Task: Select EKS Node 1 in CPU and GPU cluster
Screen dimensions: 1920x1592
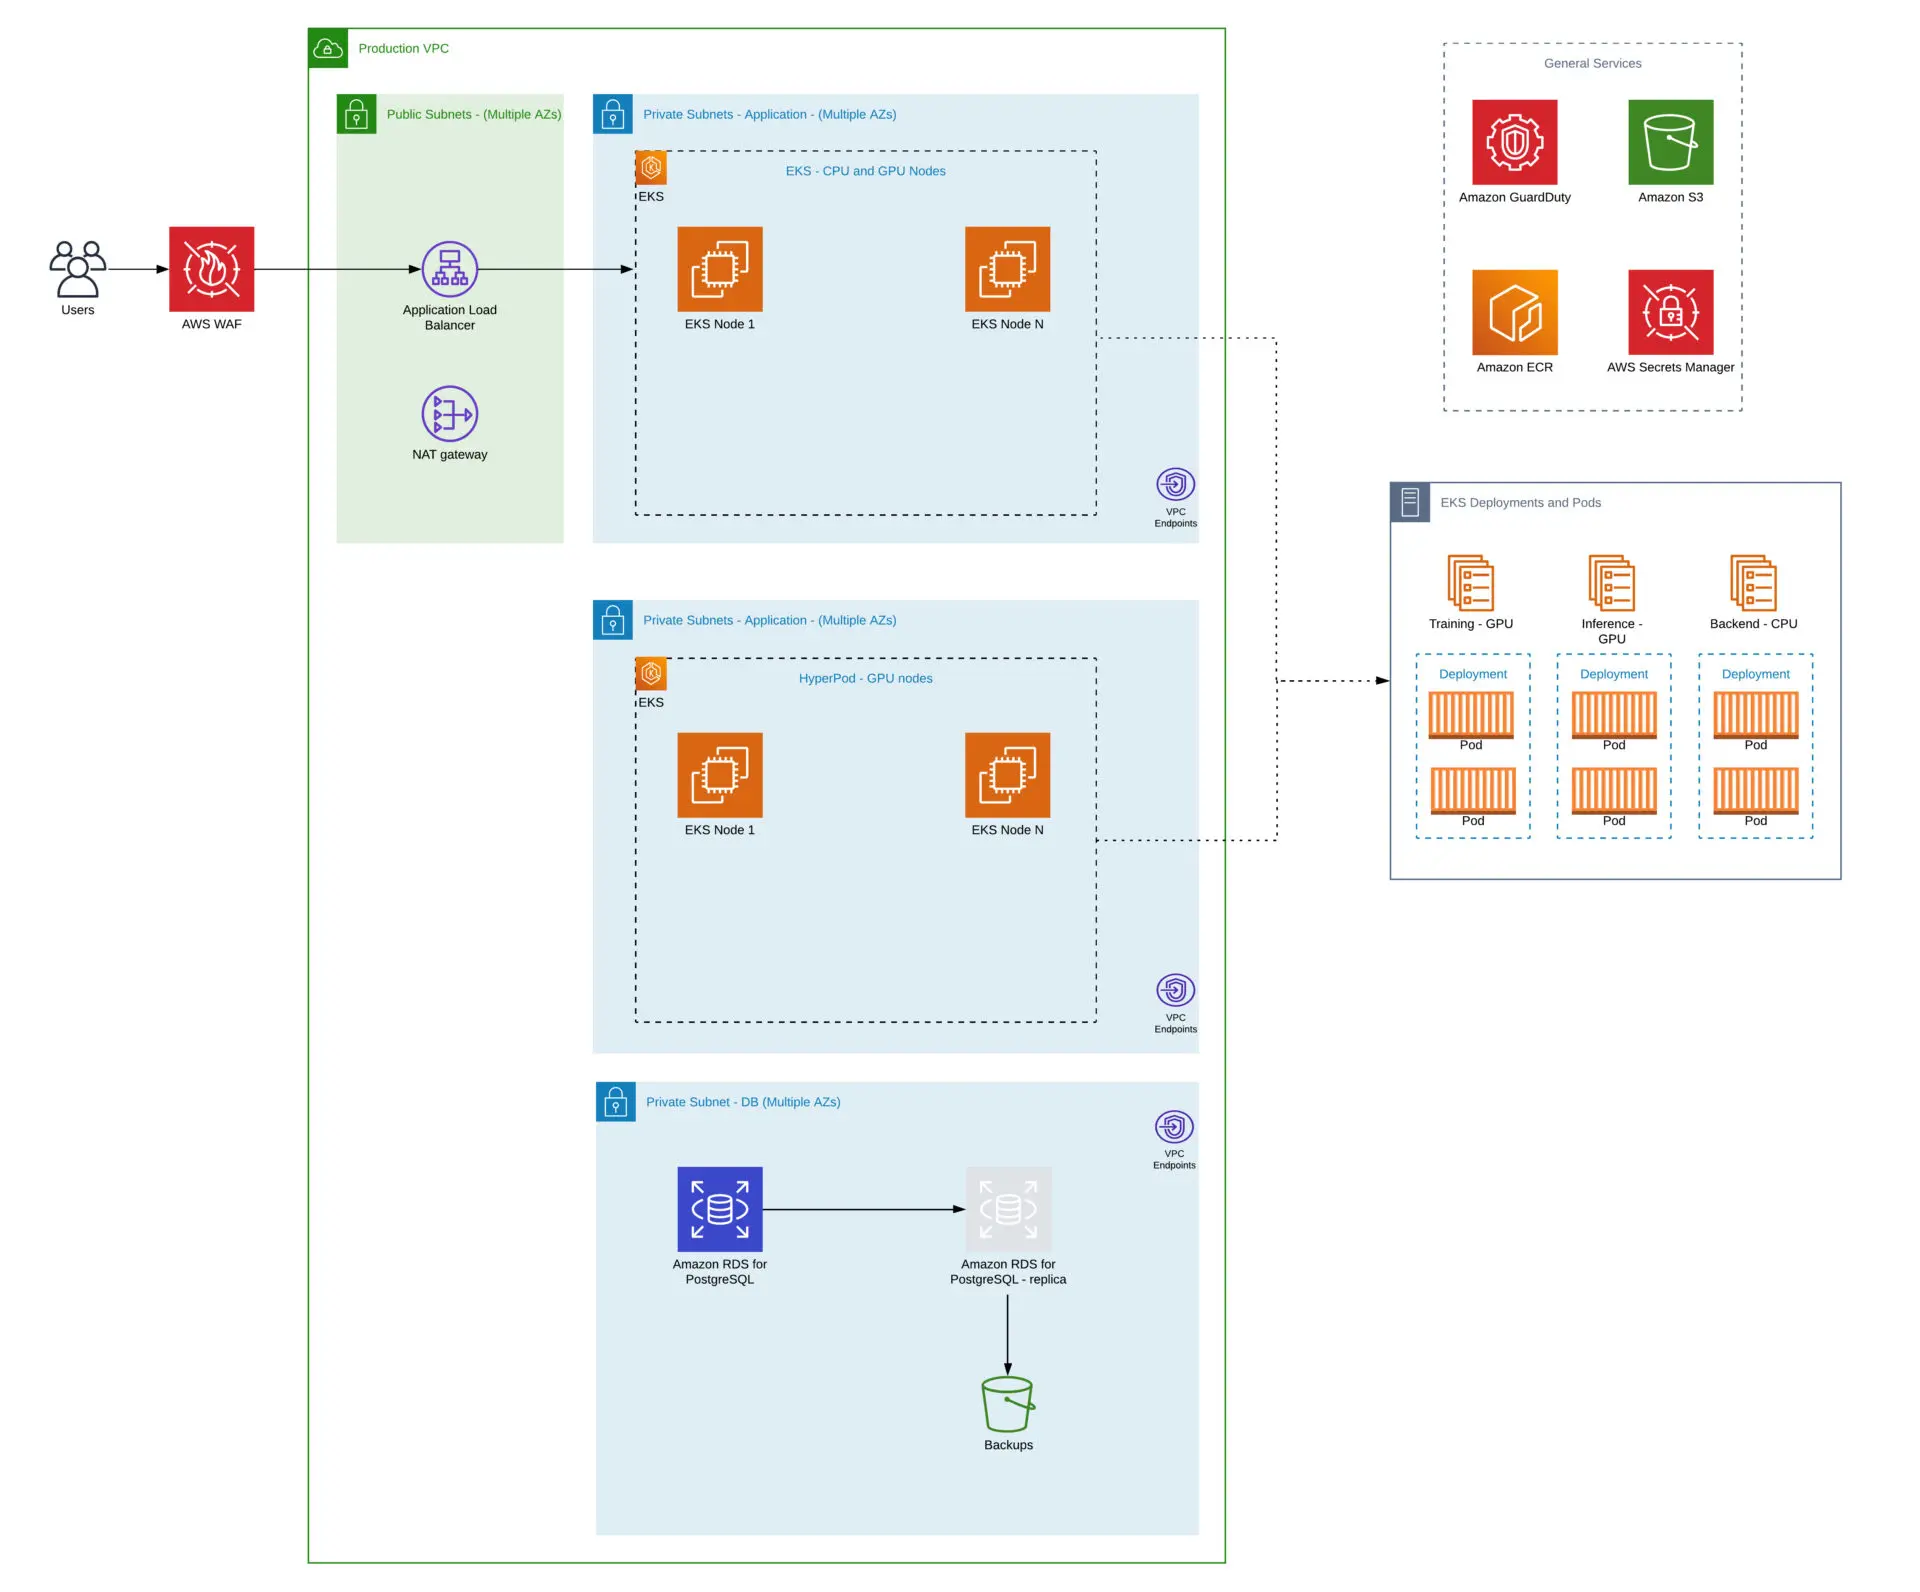Action: pyautogui.click(x=720, y=269)
